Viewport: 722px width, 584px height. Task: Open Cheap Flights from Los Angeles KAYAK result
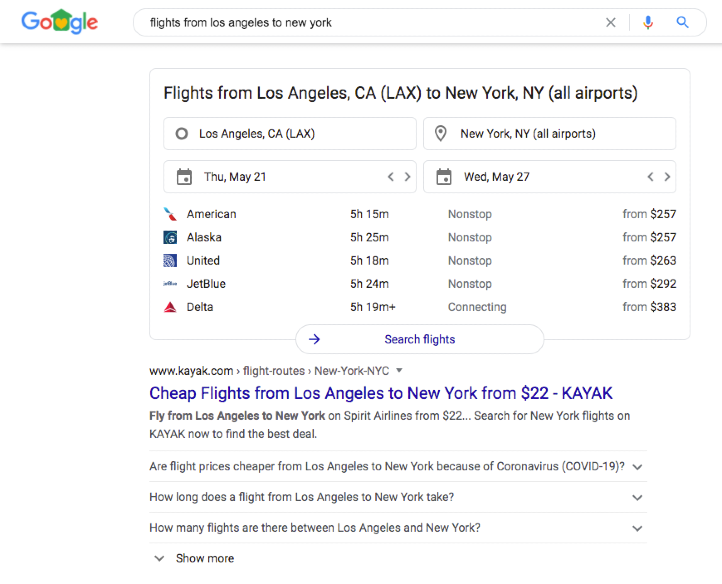pyautogui.click(x=381, y=393)
